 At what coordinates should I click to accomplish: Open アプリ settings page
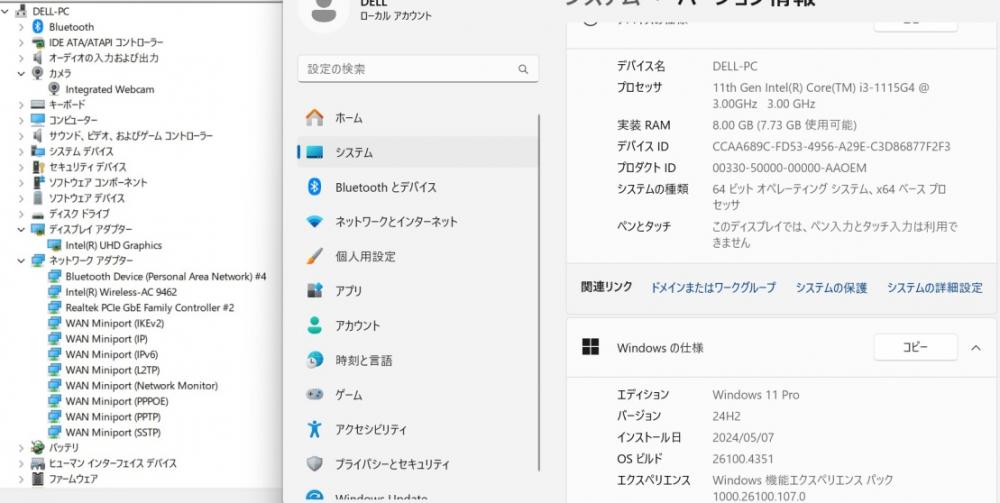click(x=418, y=291)
